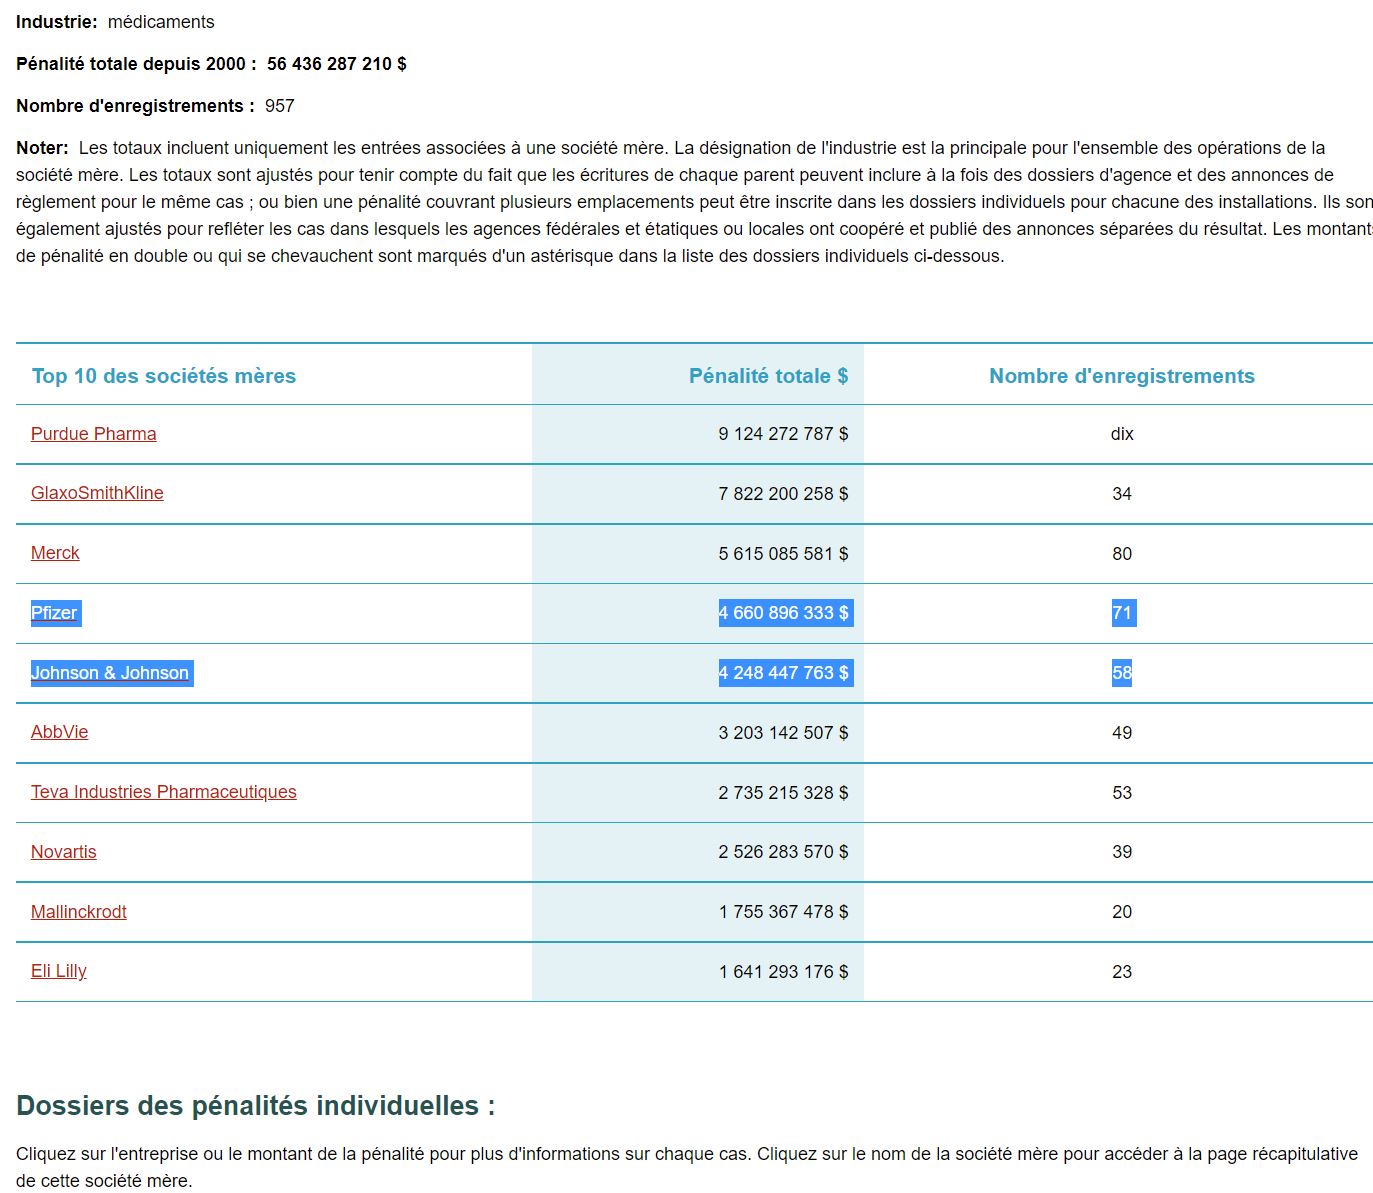Click Novartis penalty 2 526 283 570 $
Screen dimensions: 1373x1193
pyautogui.click(x=783, y=852)
